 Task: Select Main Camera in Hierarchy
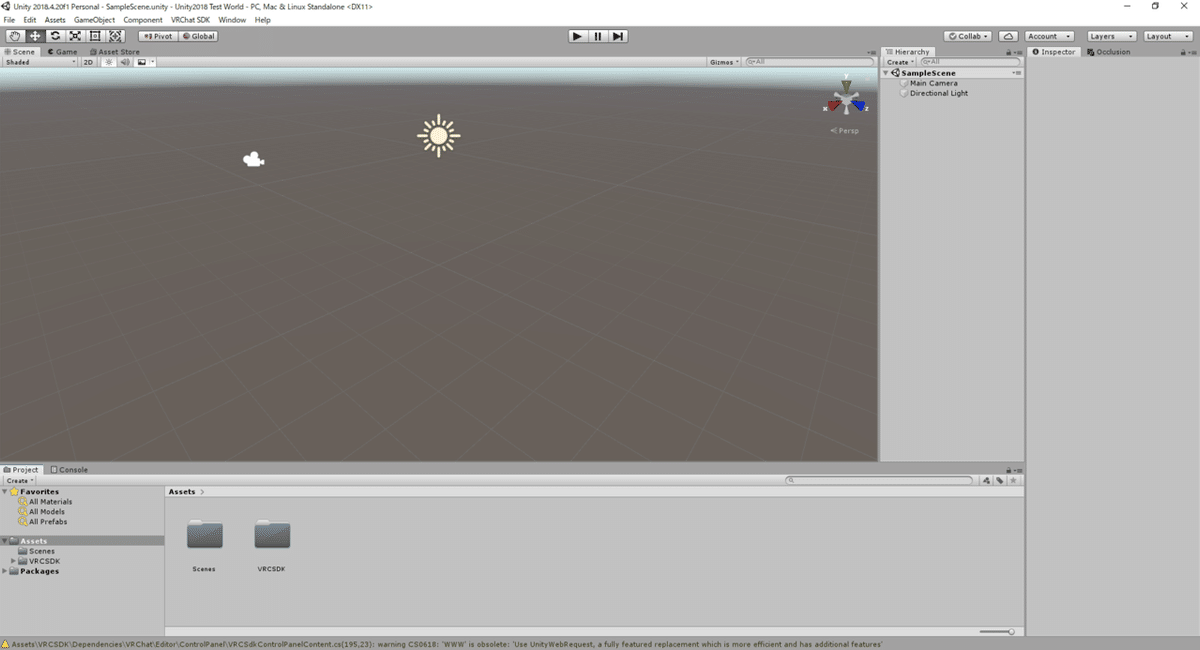click(933, 83)
